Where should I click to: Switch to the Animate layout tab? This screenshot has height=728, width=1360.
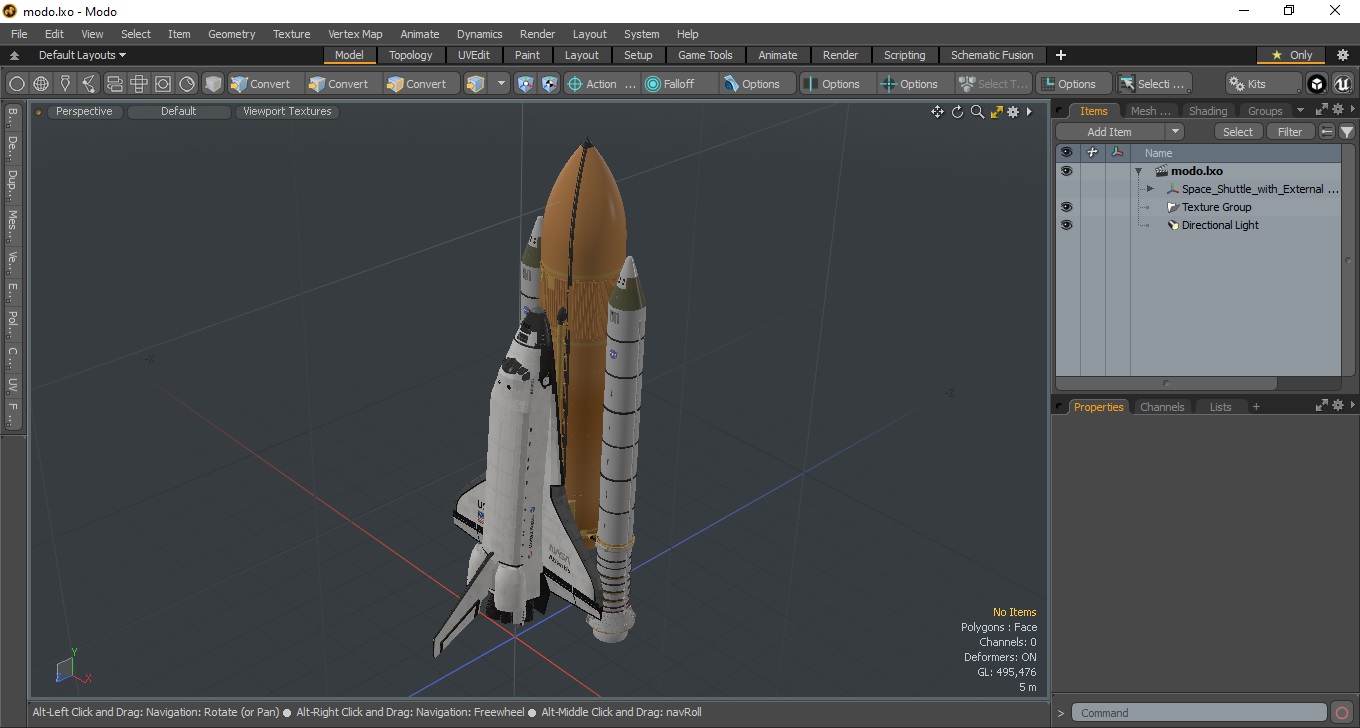click(778, 55)
